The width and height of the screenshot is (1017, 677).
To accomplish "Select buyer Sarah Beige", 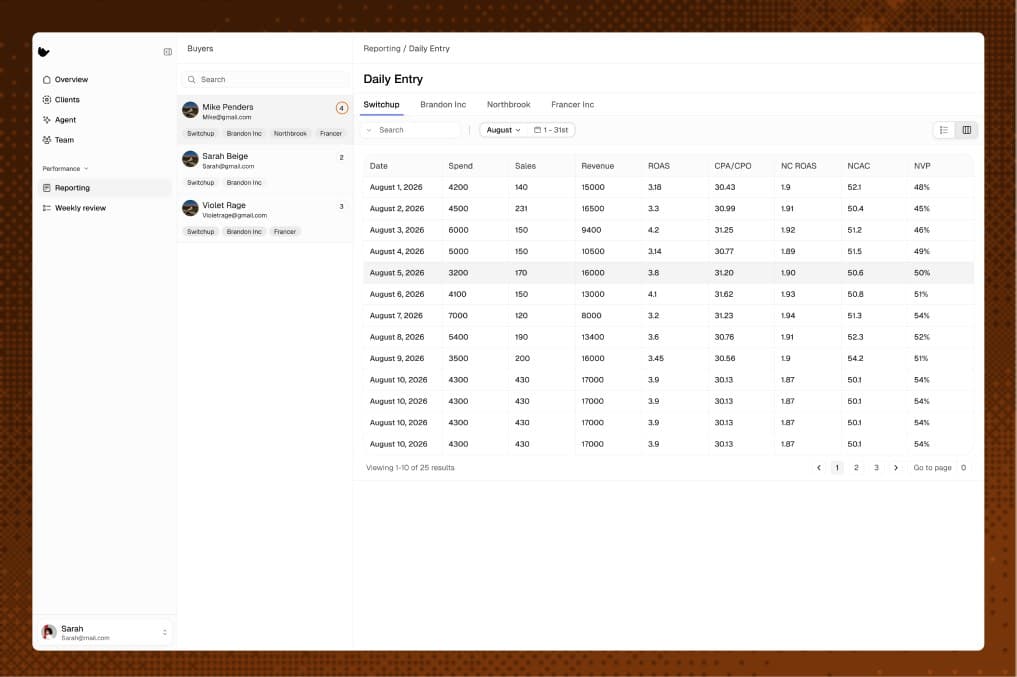I will 265,169.
